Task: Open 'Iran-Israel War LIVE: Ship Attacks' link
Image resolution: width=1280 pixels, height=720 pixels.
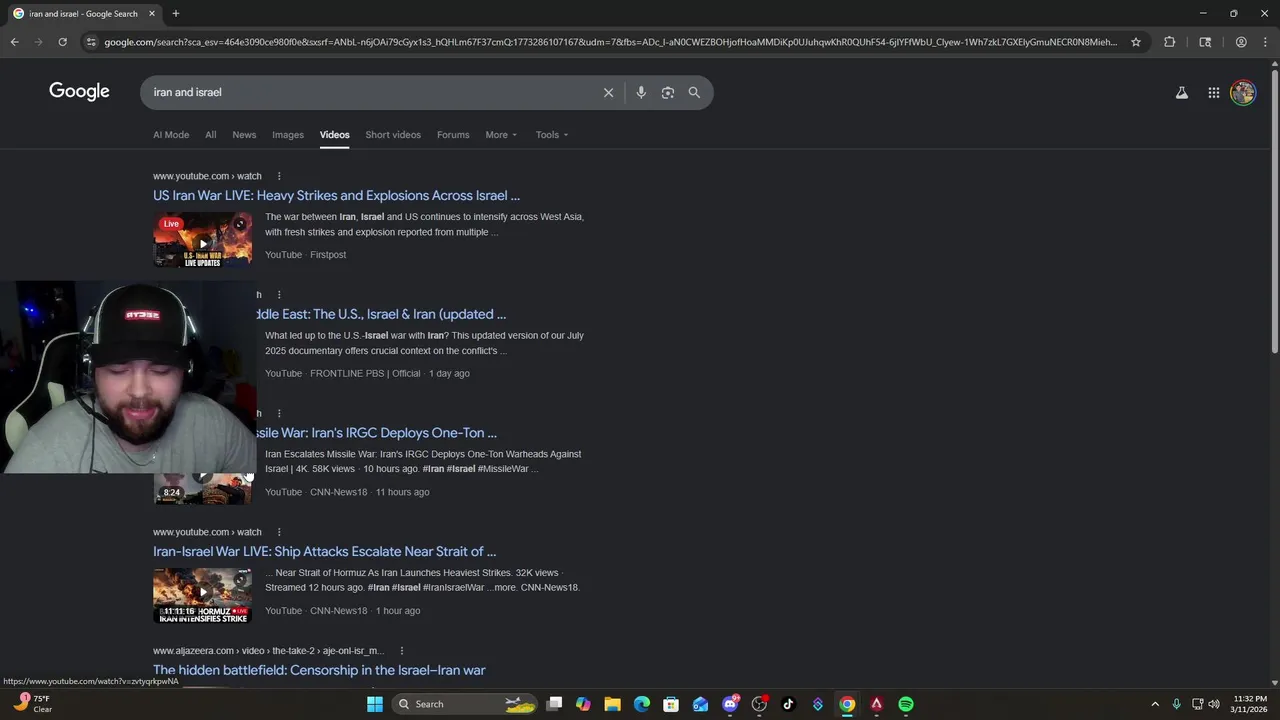Action: click(324, 552)
